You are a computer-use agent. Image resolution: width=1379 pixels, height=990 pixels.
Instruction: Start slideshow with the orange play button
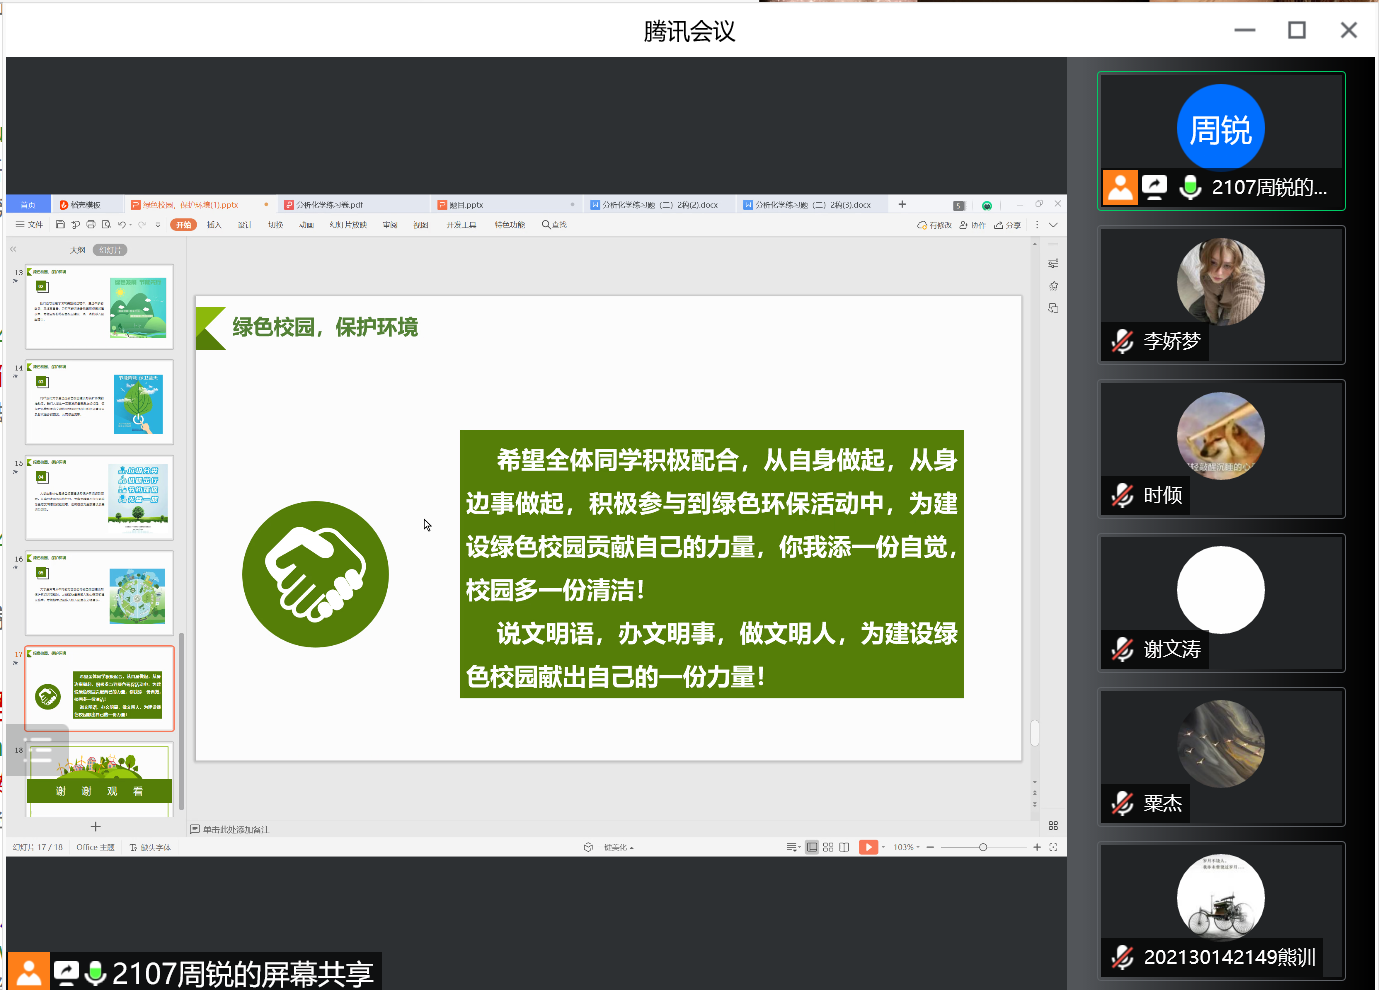pyautogui.click(x=867, y=847)
